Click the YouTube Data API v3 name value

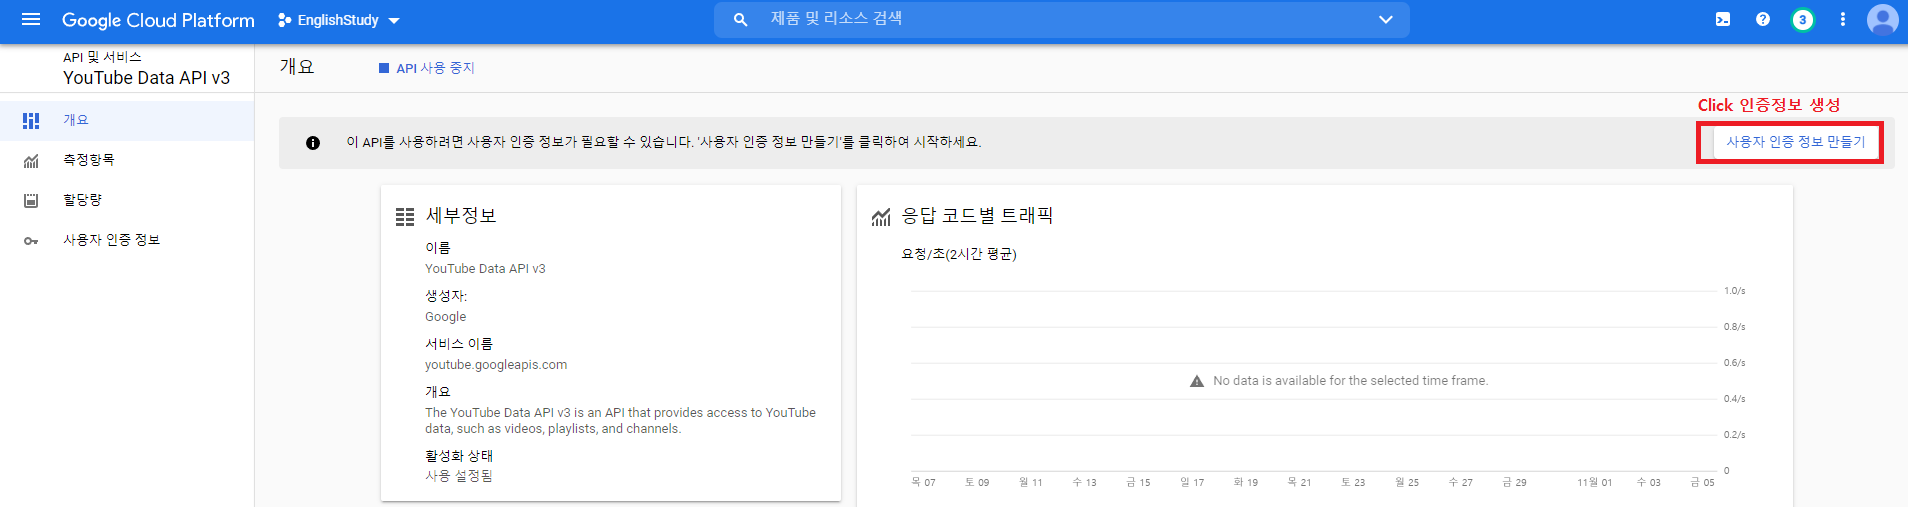click(x=485, y=269)
